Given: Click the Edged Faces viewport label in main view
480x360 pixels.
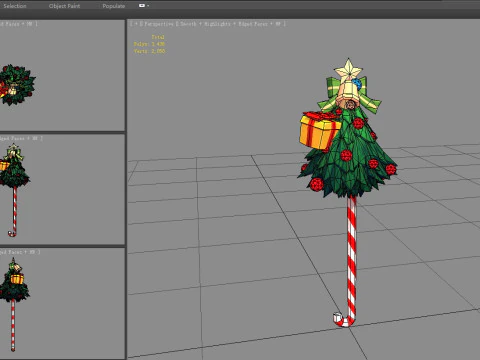Looking at the screenshot, I should point(253,24).
